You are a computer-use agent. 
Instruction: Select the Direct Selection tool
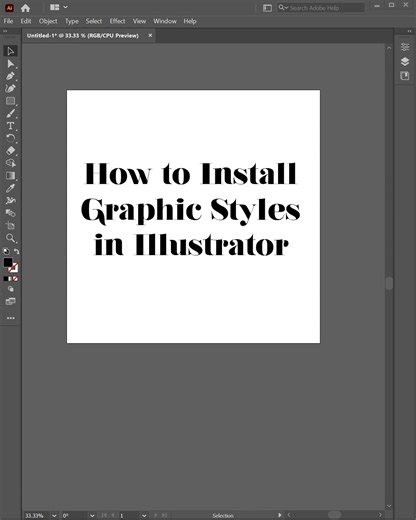(10, 64)
